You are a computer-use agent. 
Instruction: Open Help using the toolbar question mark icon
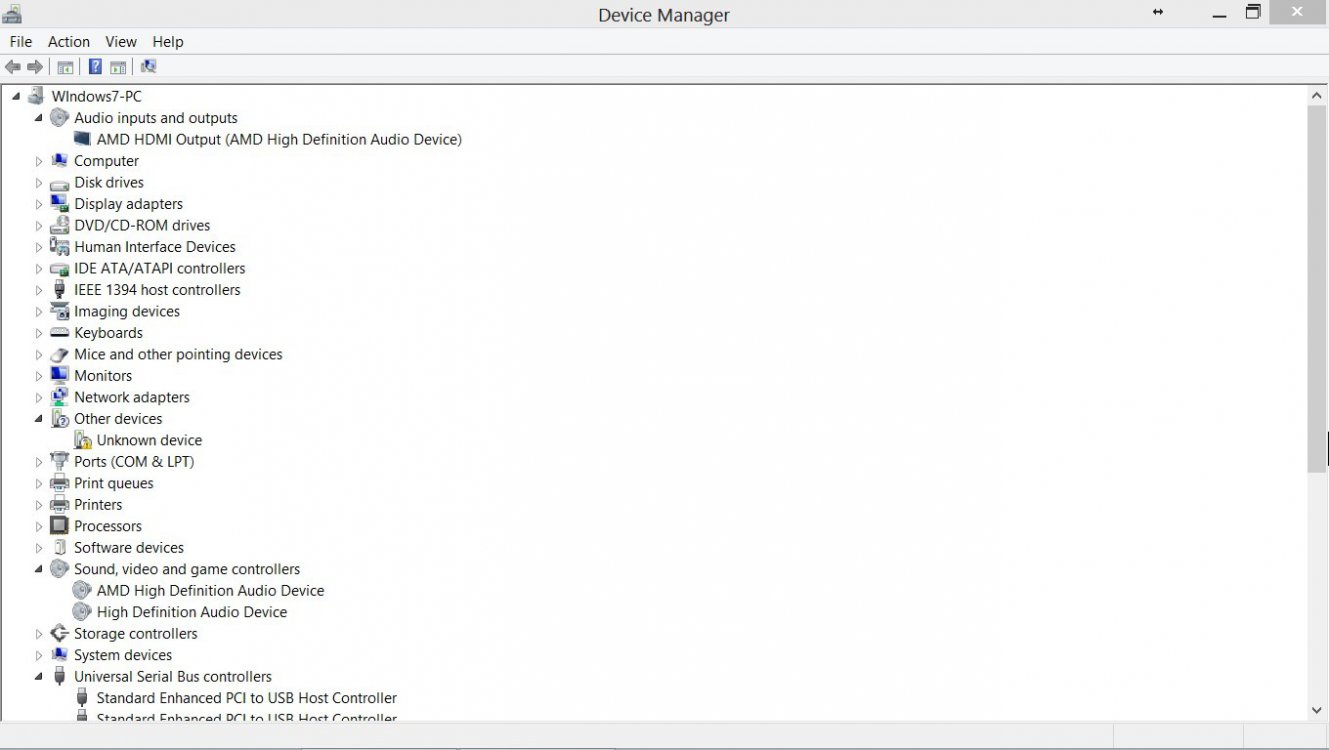[94, 66]
